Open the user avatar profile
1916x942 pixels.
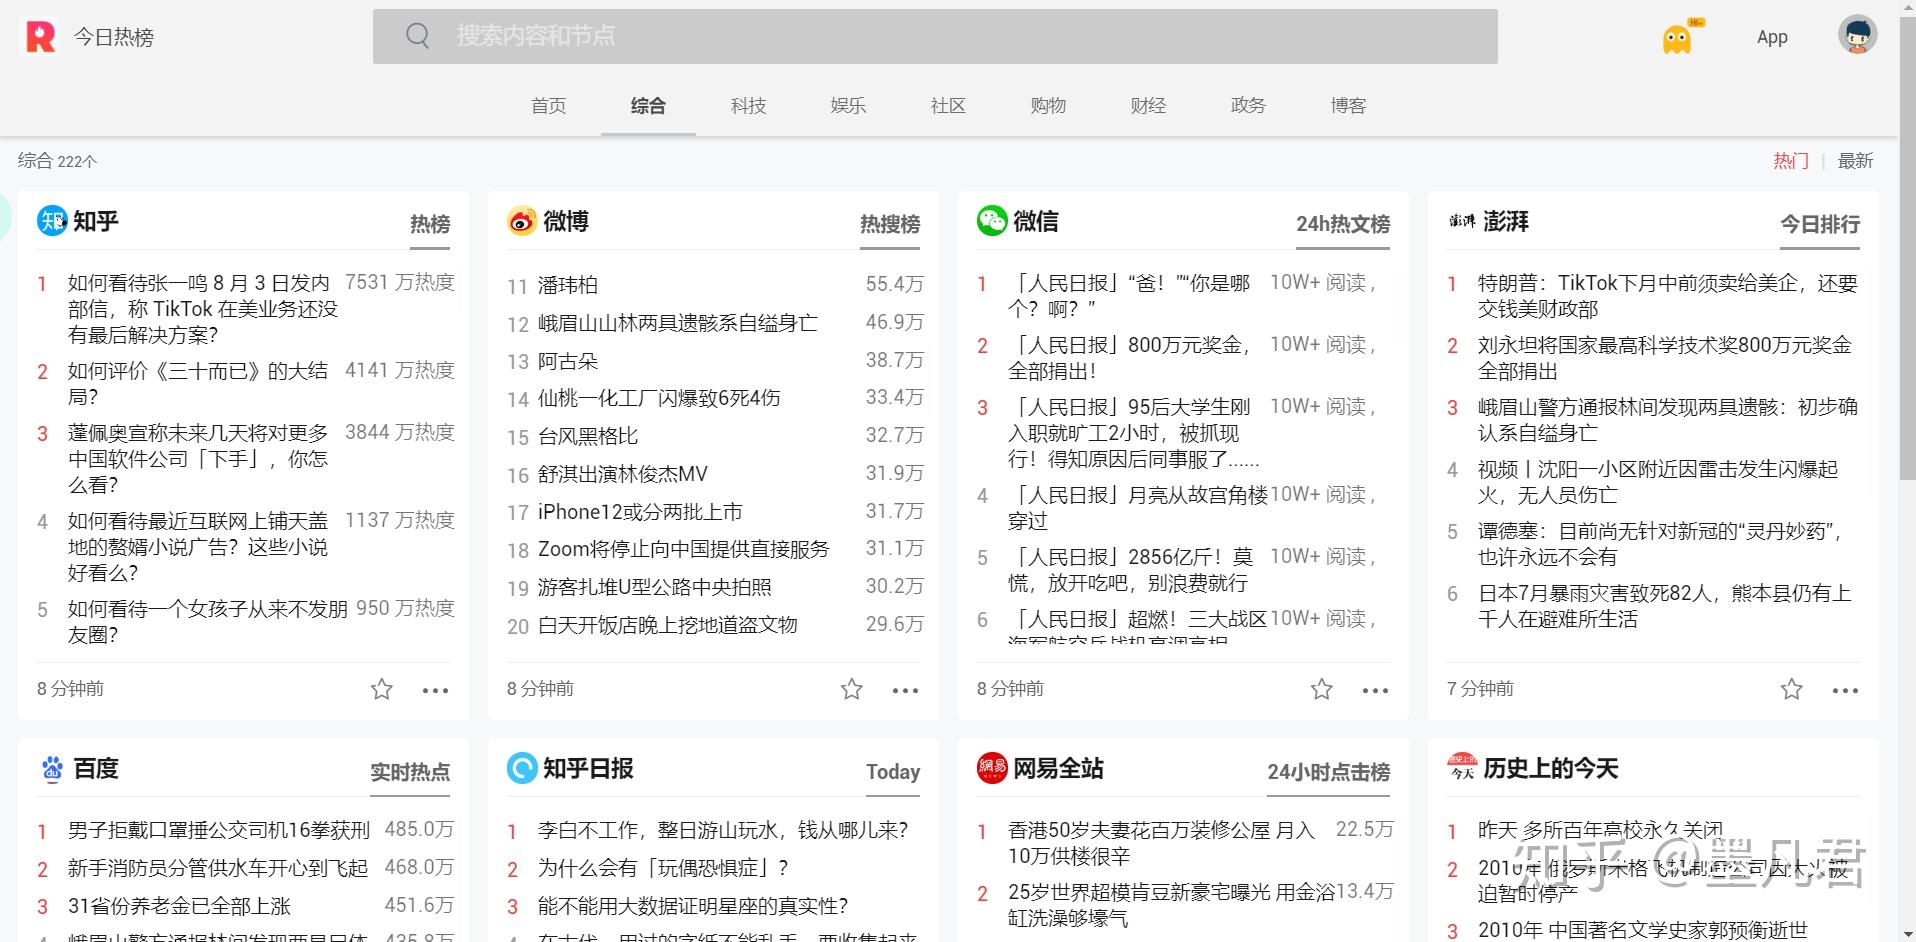[1857, 35]
